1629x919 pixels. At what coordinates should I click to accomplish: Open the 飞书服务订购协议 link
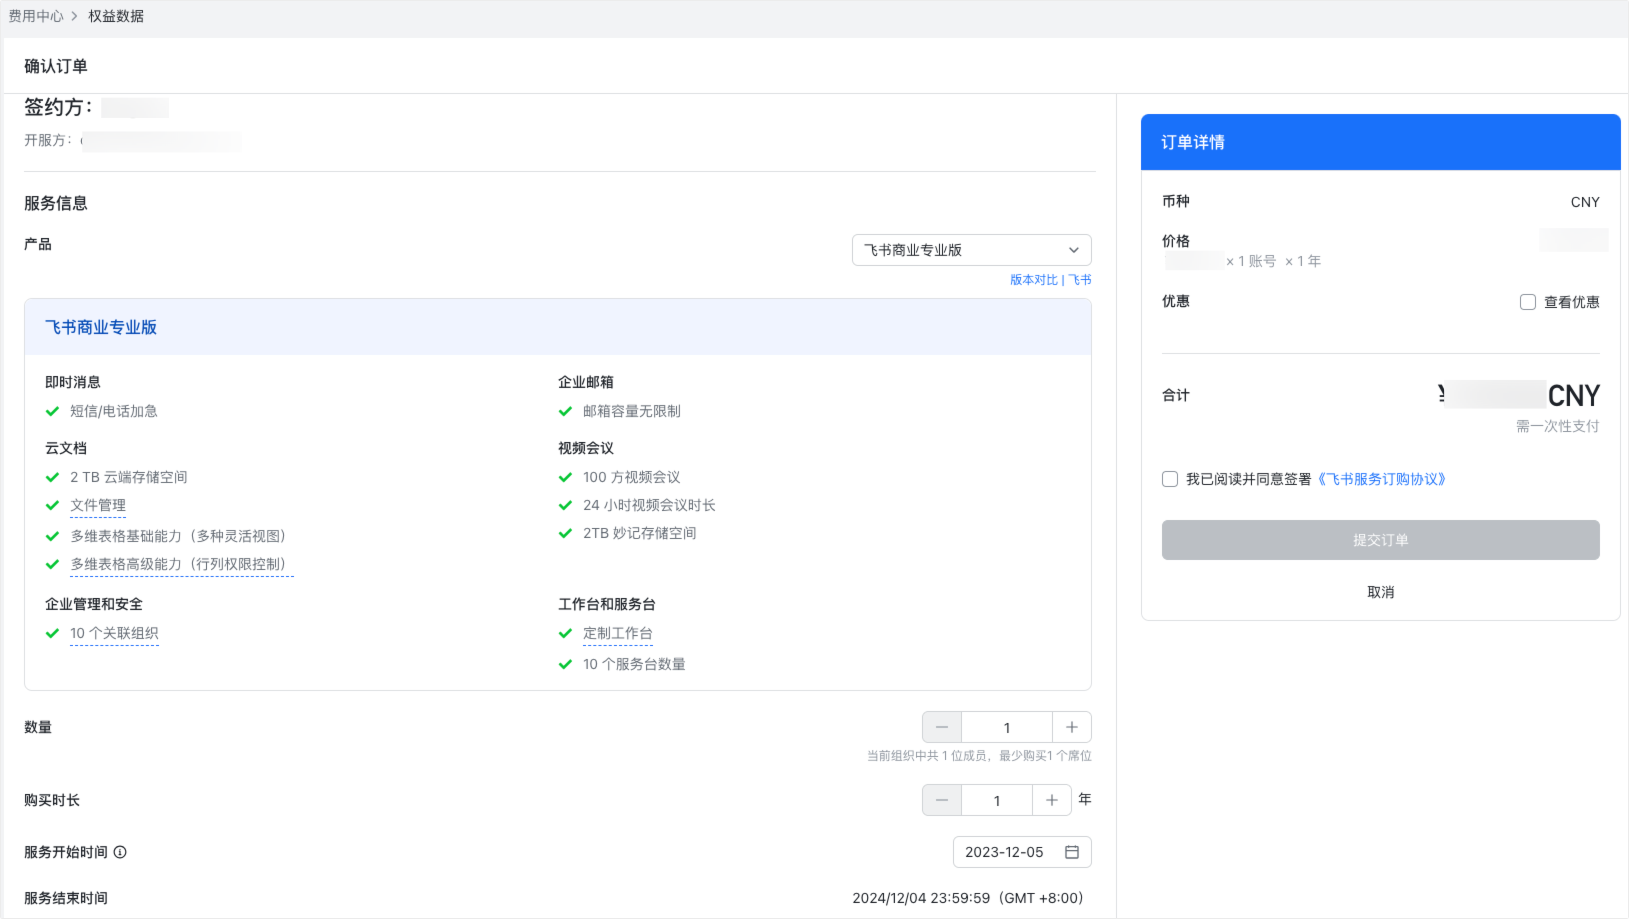[1381, 479]
